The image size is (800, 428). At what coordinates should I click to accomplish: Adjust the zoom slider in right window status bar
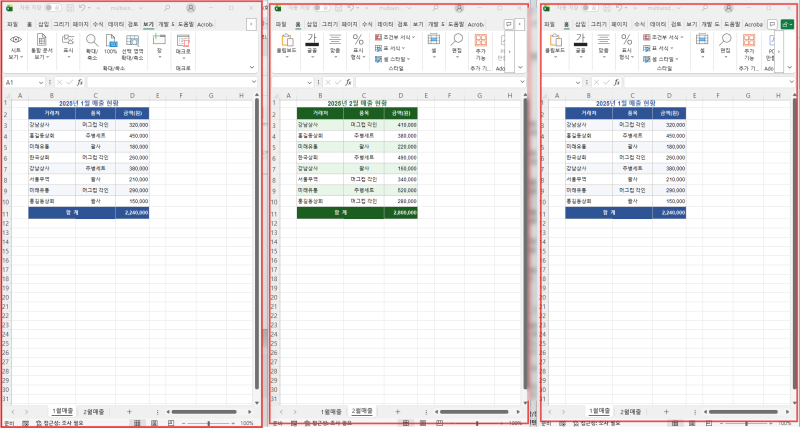point(746,423)
